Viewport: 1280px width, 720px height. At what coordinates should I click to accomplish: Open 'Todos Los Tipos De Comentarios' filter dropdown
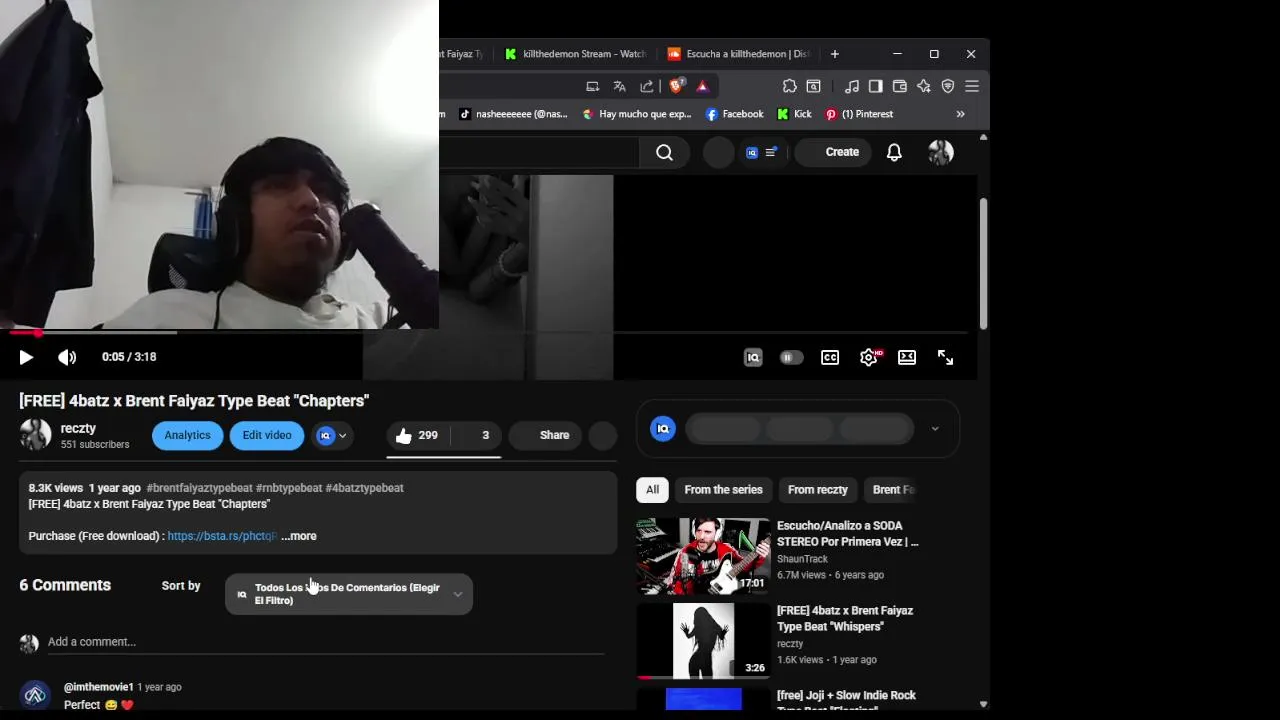pyautogui.click(x=349, y=594)
